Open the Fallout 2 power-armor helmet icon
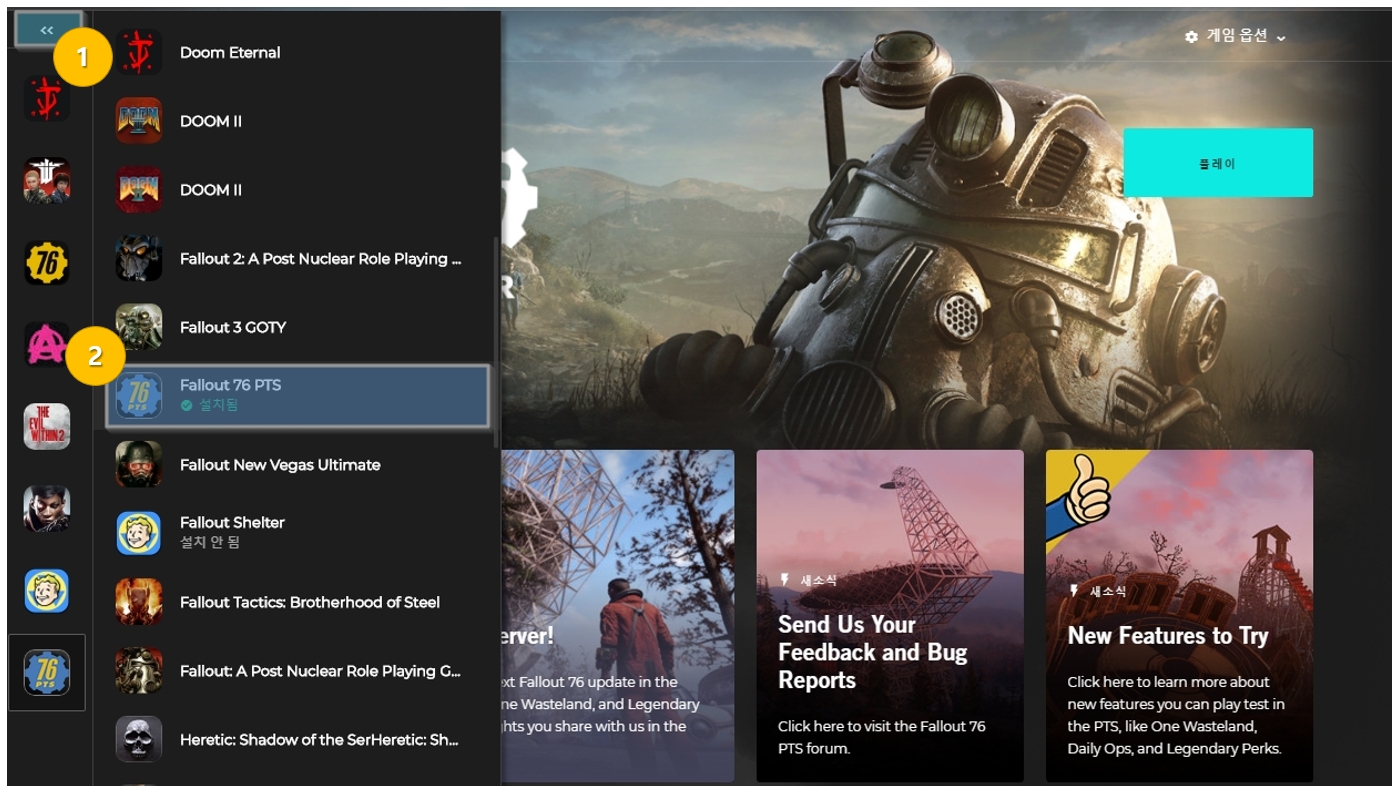 coord(139,258)
